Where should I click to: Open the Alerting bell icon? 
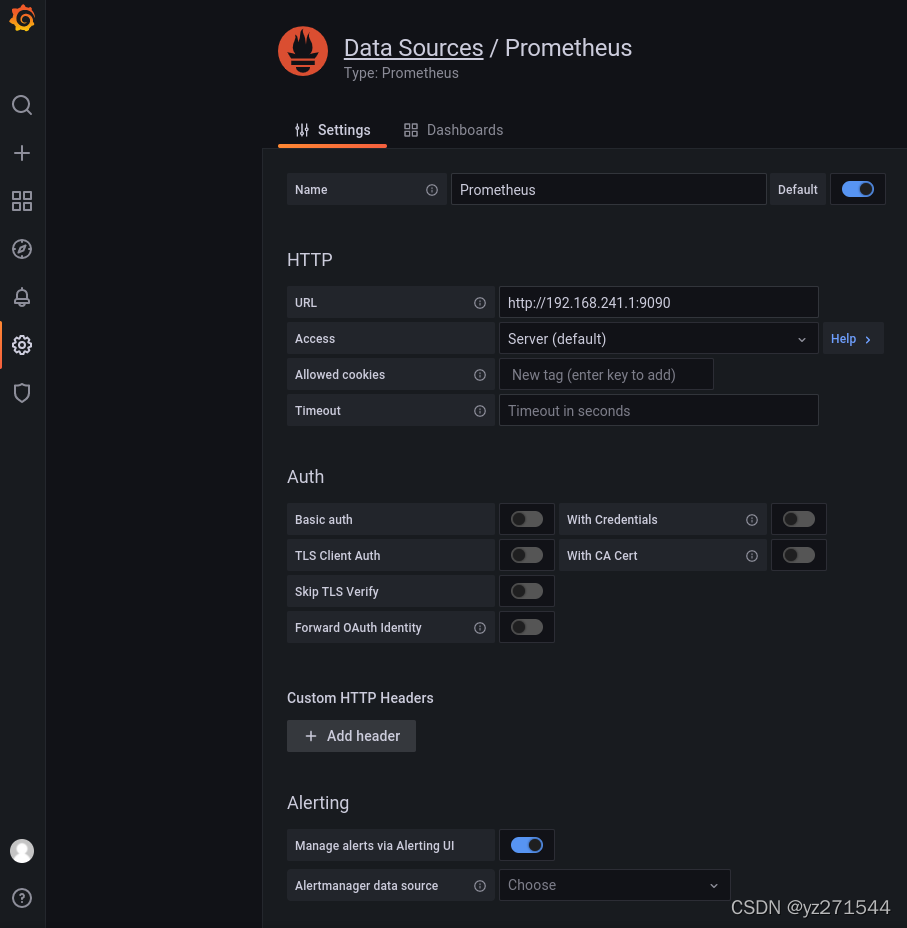tap(22, 297)
